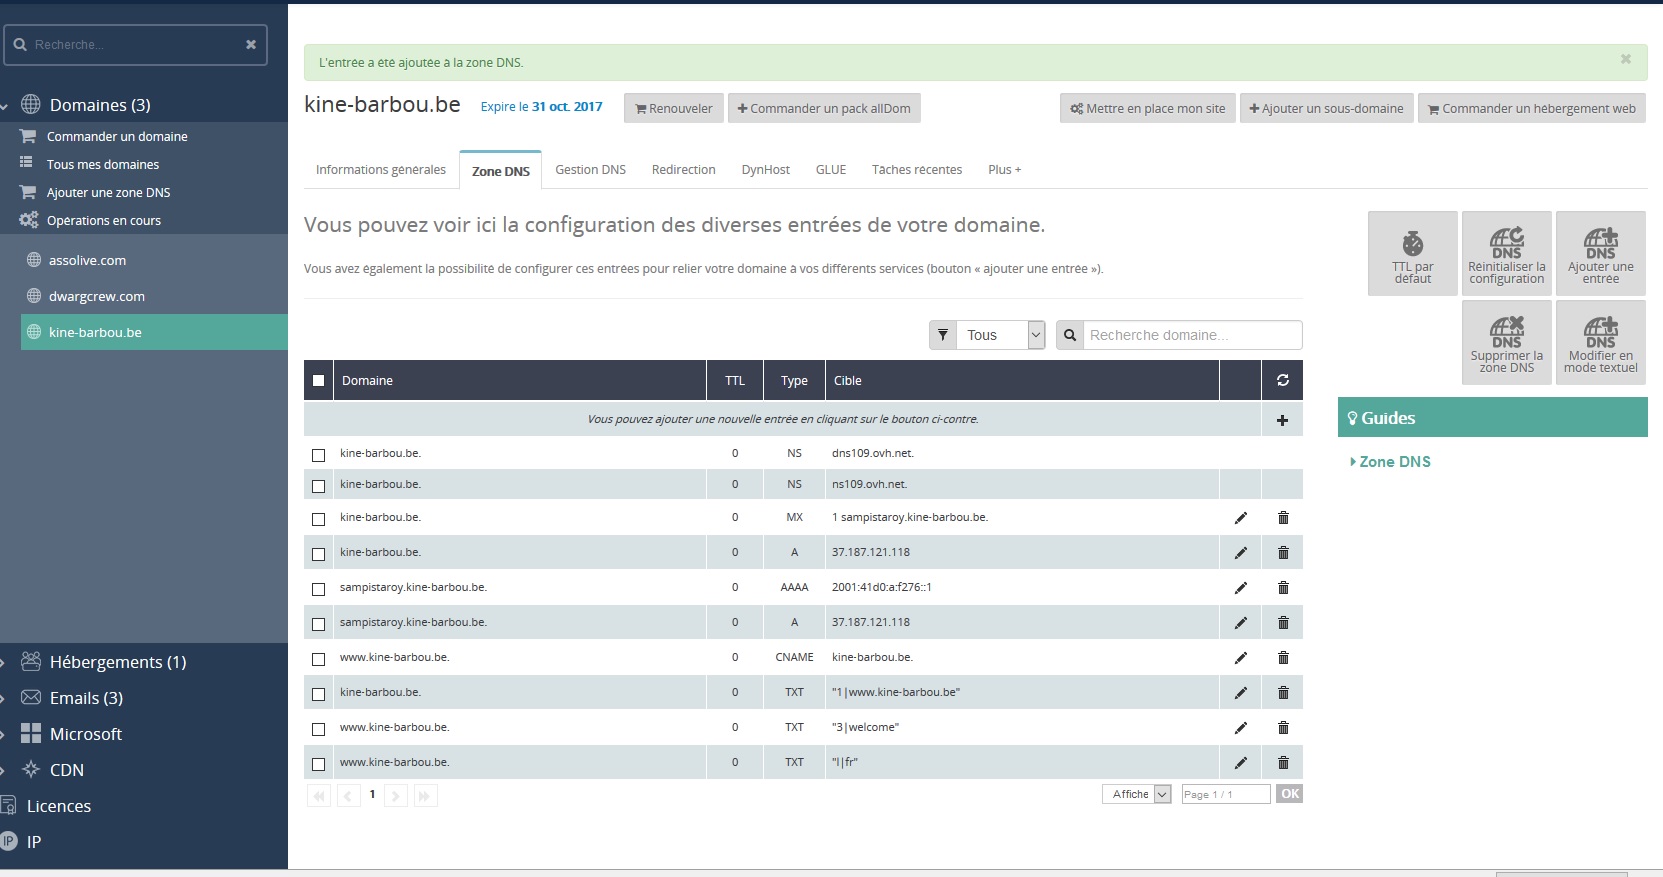Check the sampistaroy AAAA row checkbox

pos(318,589)
